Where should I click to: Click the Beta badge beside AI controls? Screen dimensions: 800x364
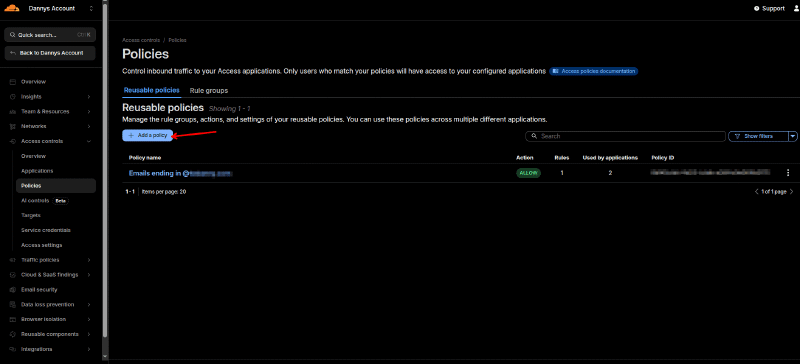(x=61, y=201)
